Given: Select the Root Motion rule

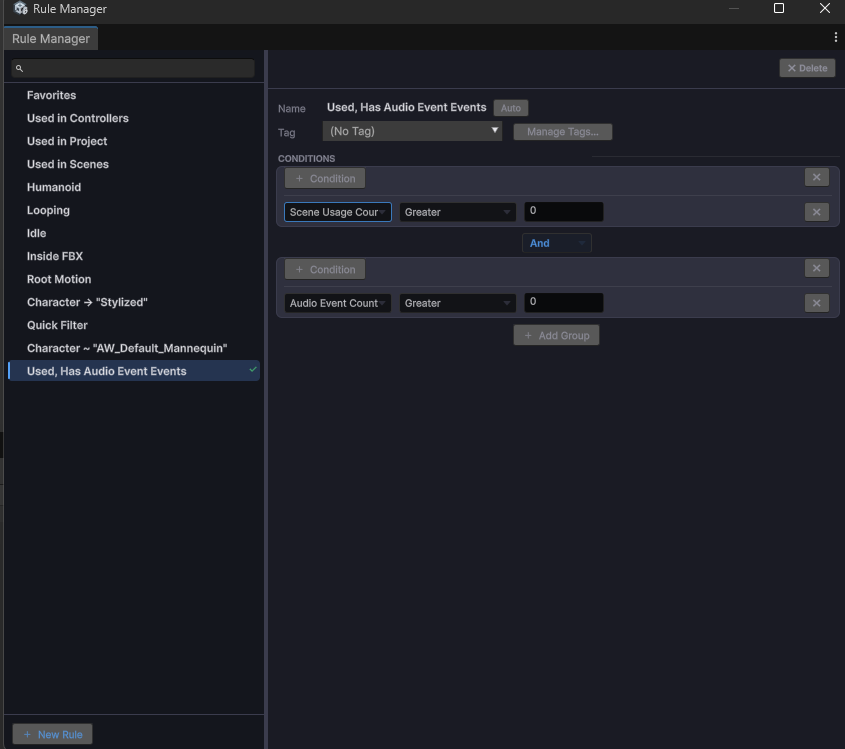Looking at the screenshot, I should pos(134,280).
